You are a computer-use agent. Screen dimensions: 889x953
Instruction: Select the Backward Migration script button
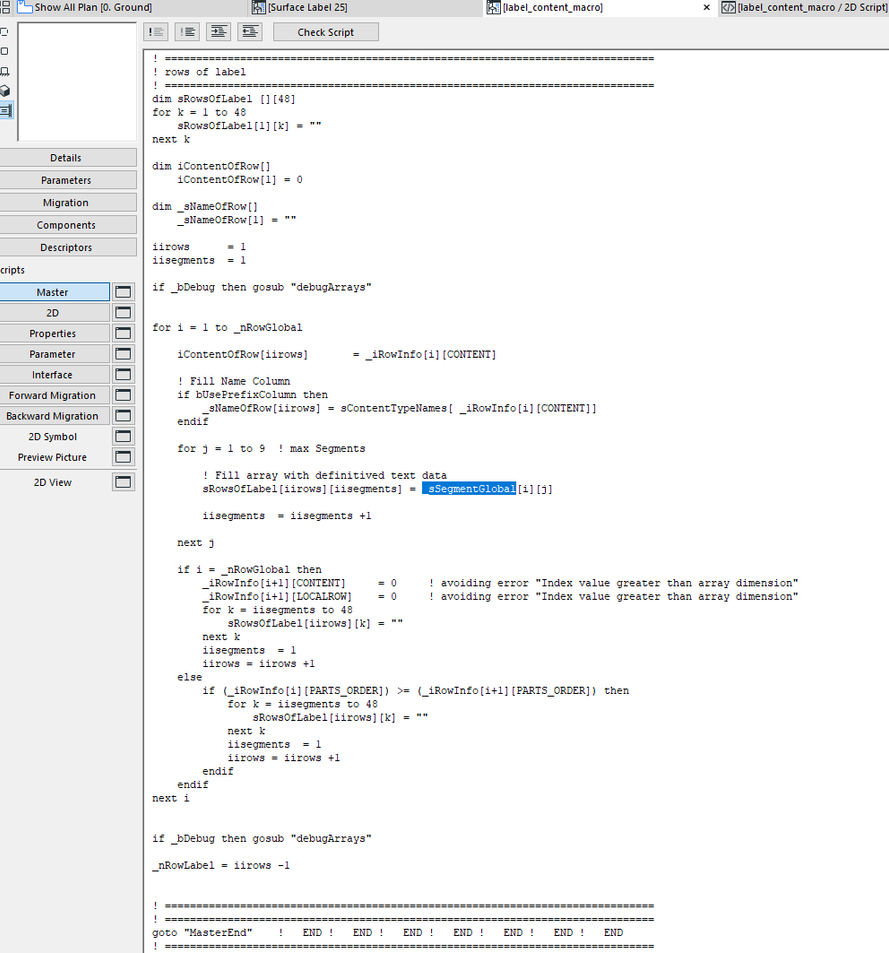pyautogui.click(x=53, y=416)
